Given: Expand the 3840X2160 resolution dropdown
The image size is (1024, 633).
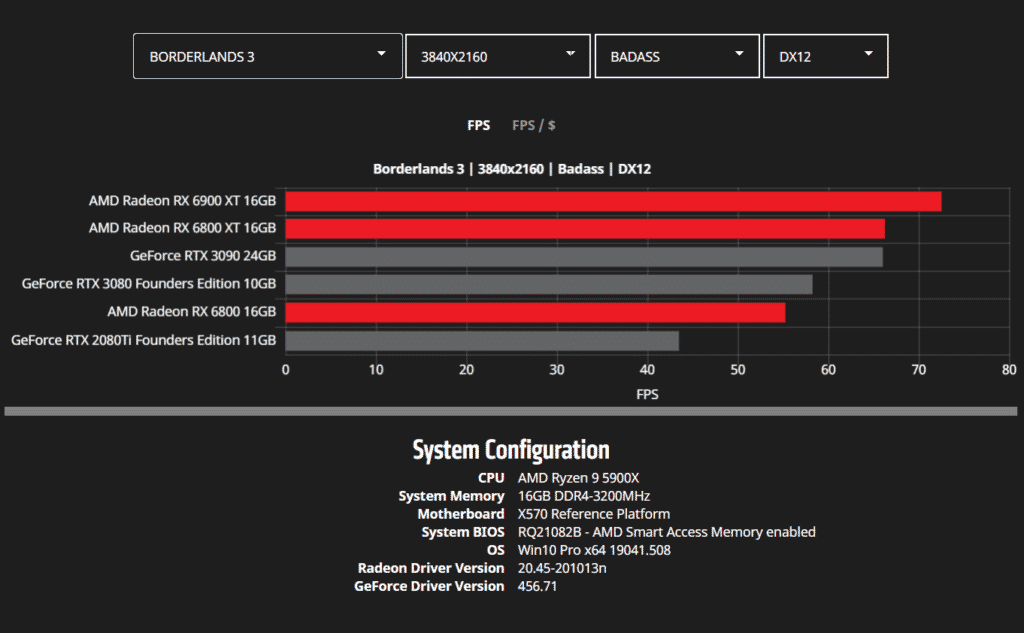Looking at the screenshot, I should click(x=497, y=56).
